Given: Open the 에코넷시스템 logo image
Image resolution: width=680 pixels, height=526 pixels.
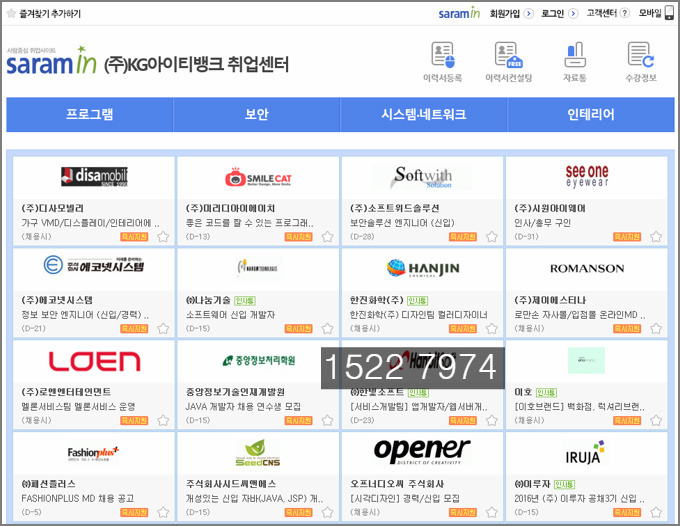Looking at the screenshot, I should tap(94, 265).
